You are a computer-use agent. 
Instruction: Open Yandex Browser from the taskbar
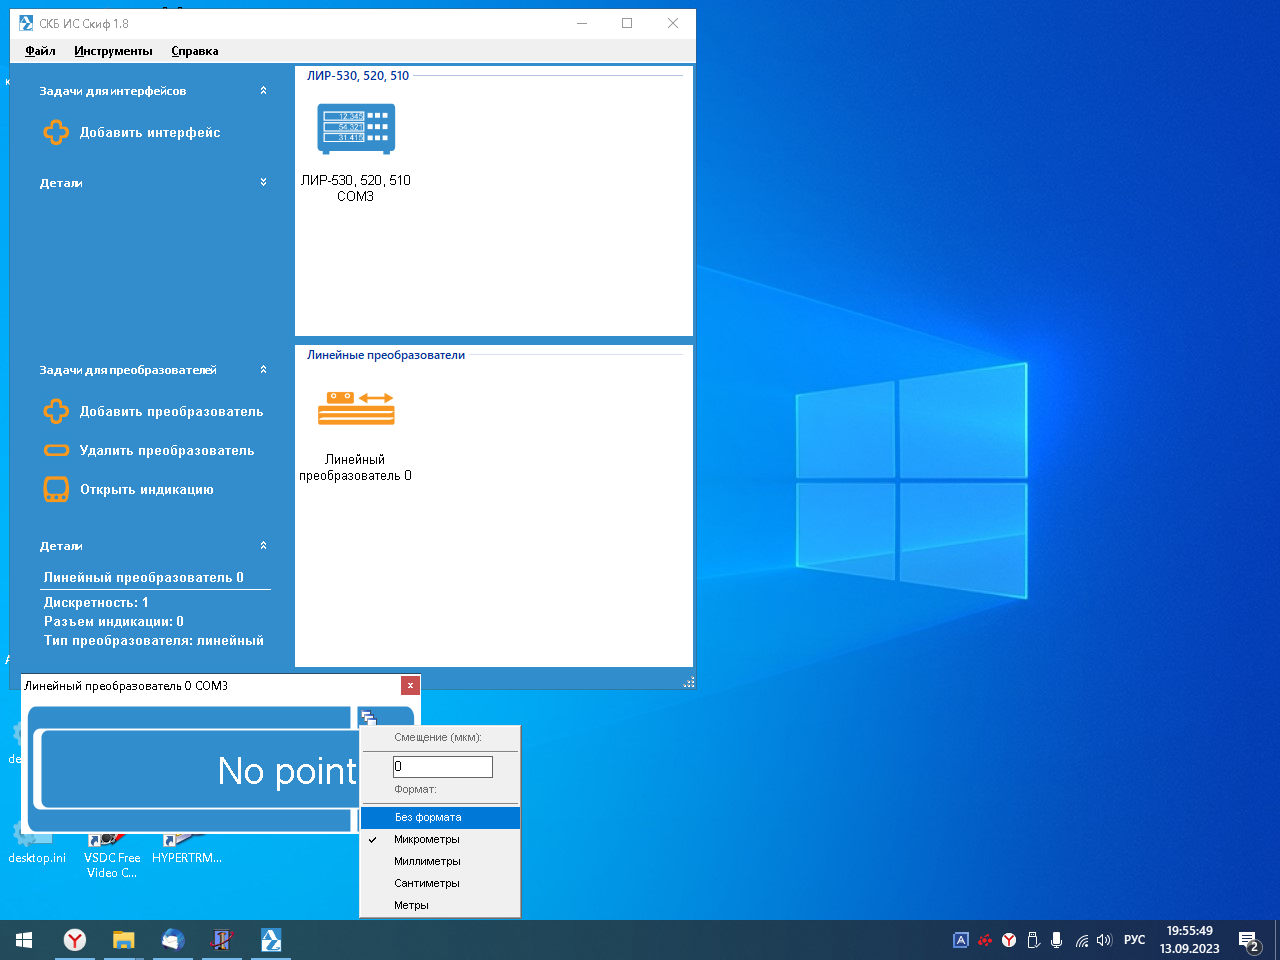pyautogui.click(x=75, y=940)
